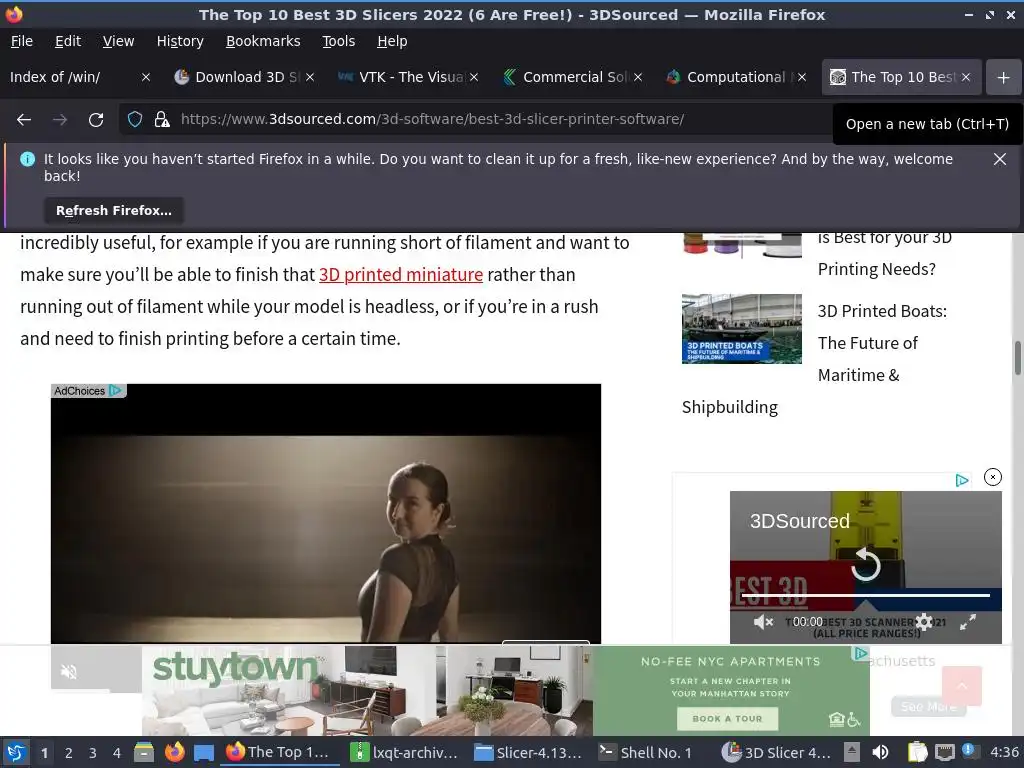Open the Edit menu
Viewport: 1024px width, 768px height.
point(68,41)
